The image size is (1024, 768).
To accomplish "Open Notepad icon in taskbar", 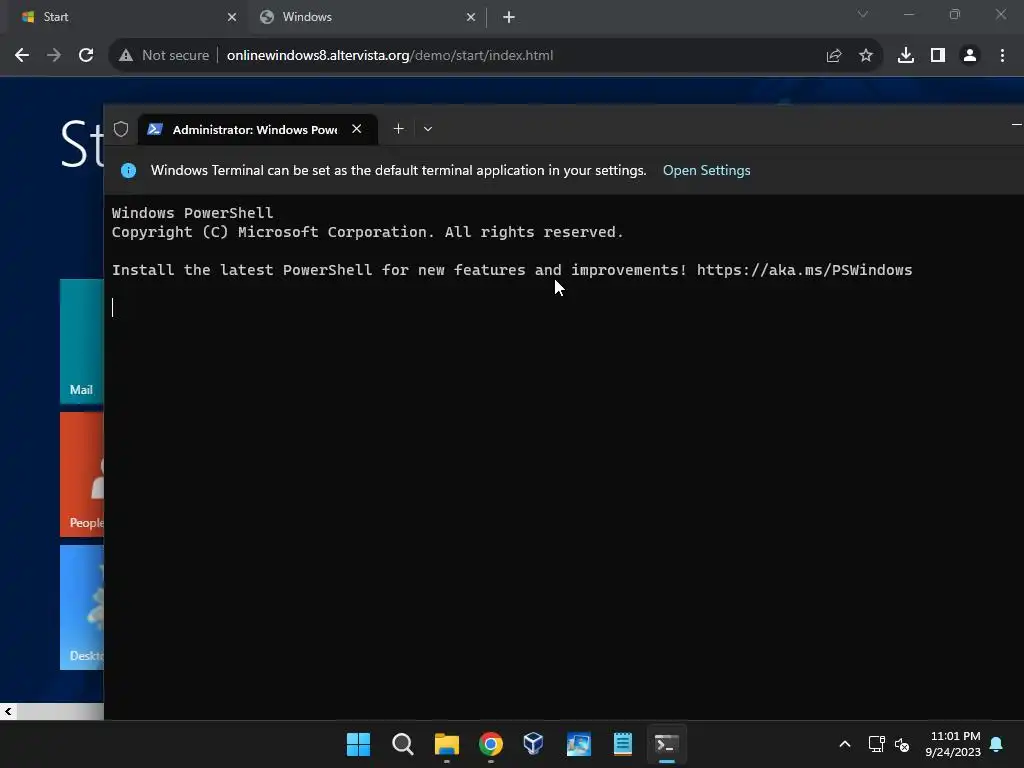I will coord(623,744).
